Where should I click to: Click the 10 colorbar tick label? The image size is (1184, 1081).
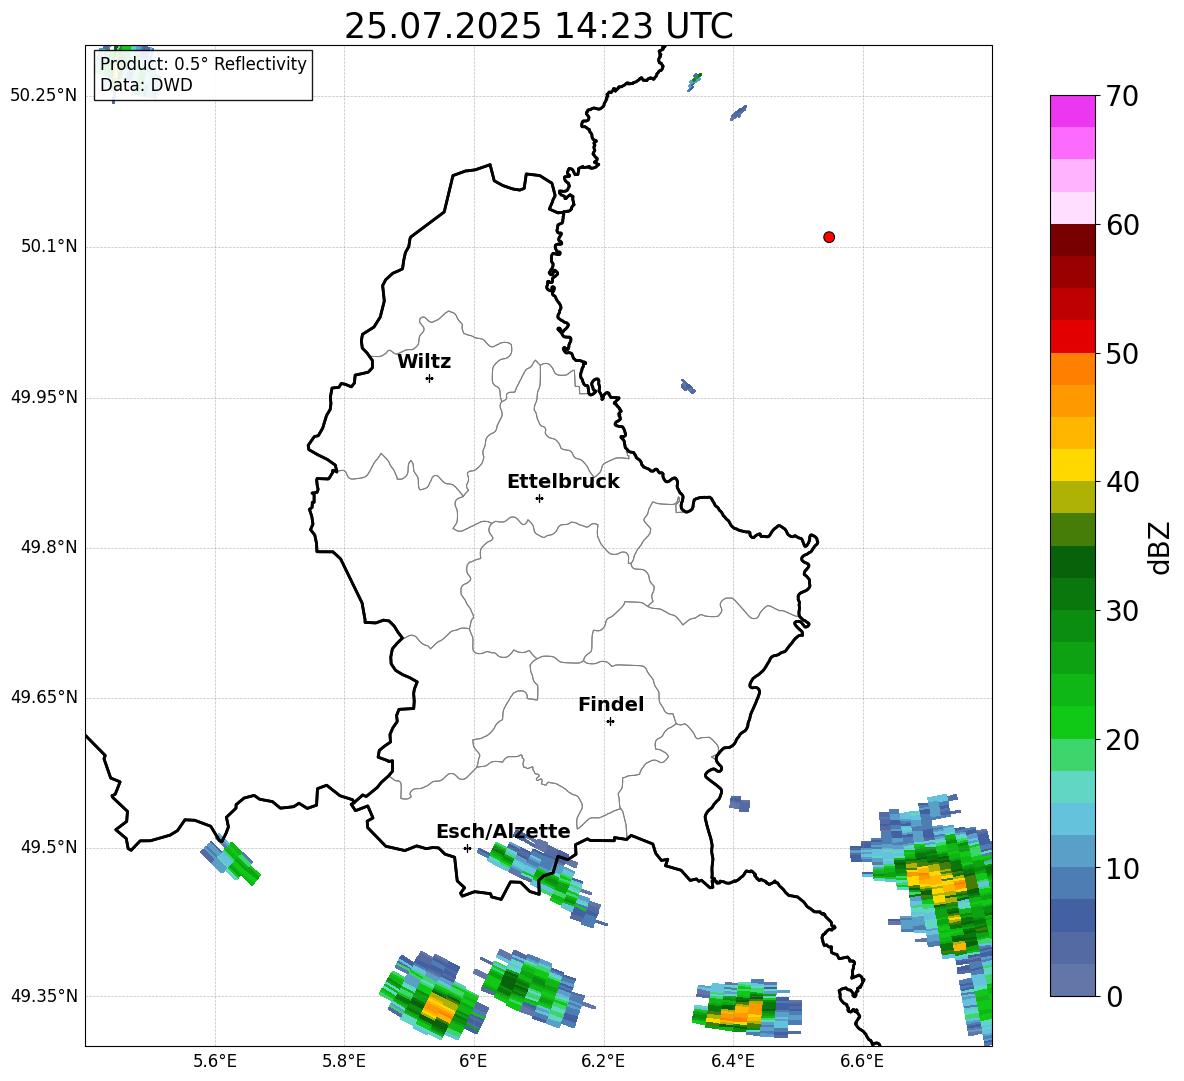click(x=1121, y=868)
